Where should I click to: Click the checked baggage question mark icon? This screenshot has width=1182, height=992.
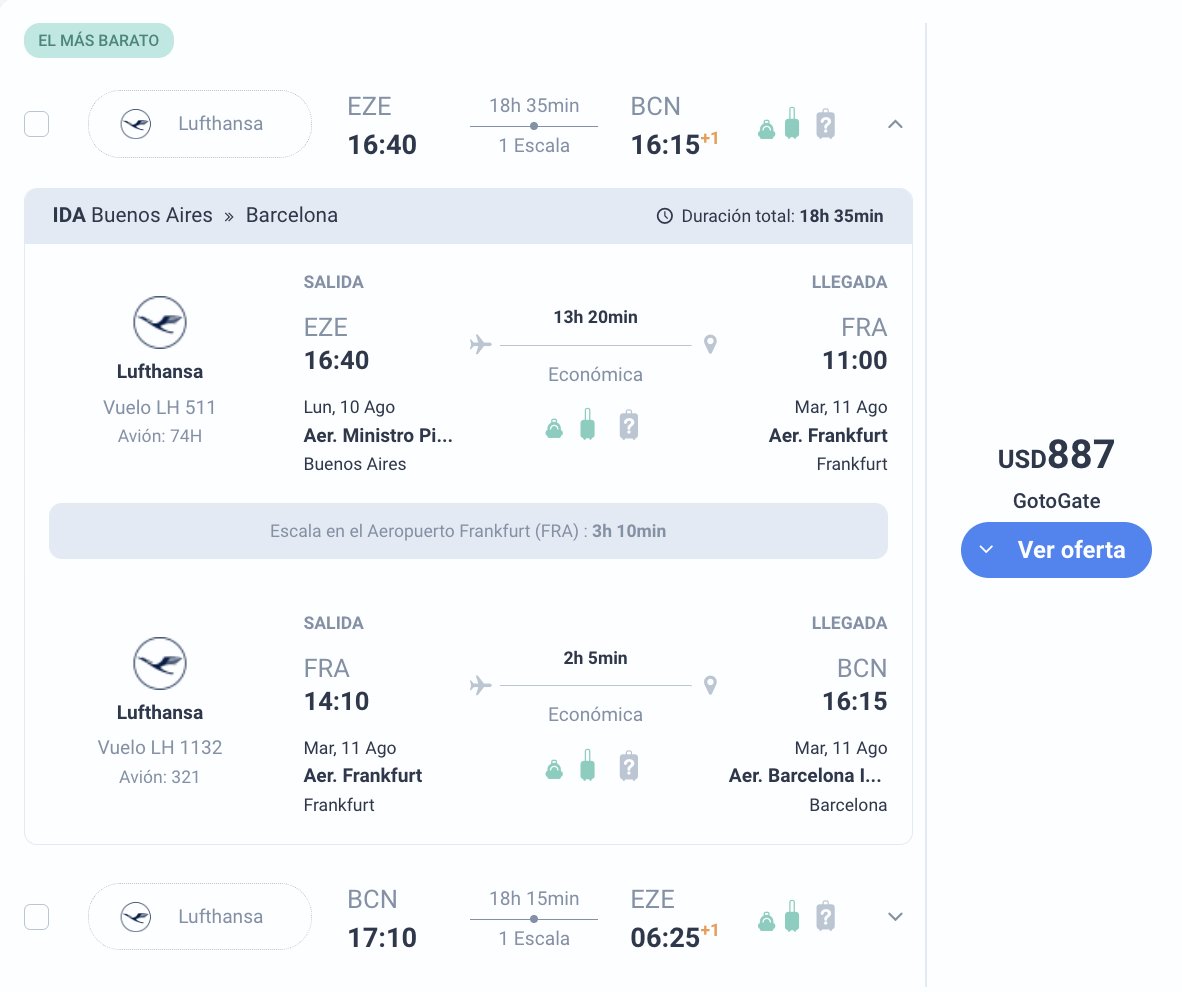click(825, 126)
